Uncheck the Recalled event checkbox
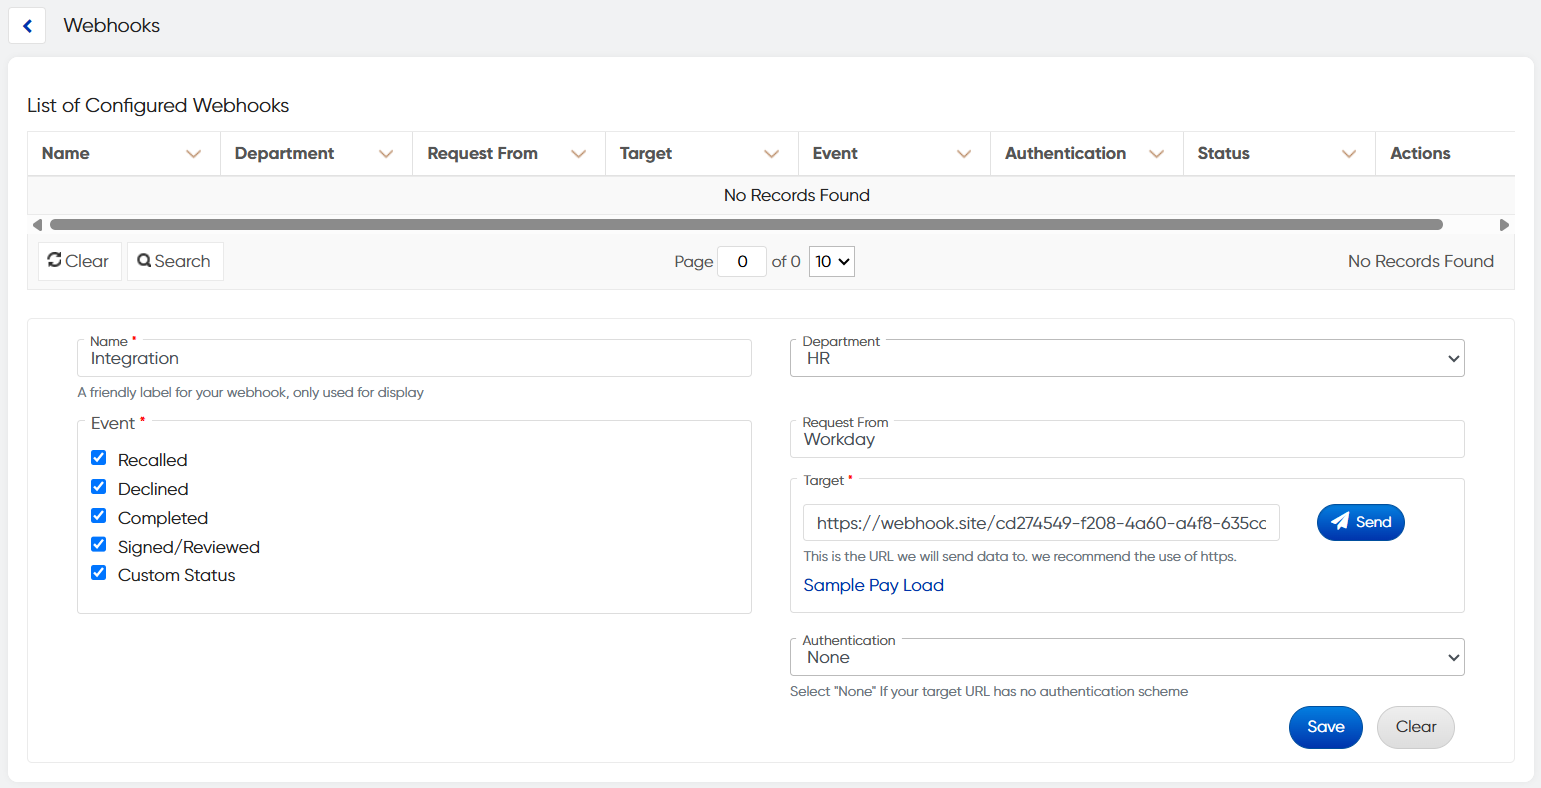 99,458
